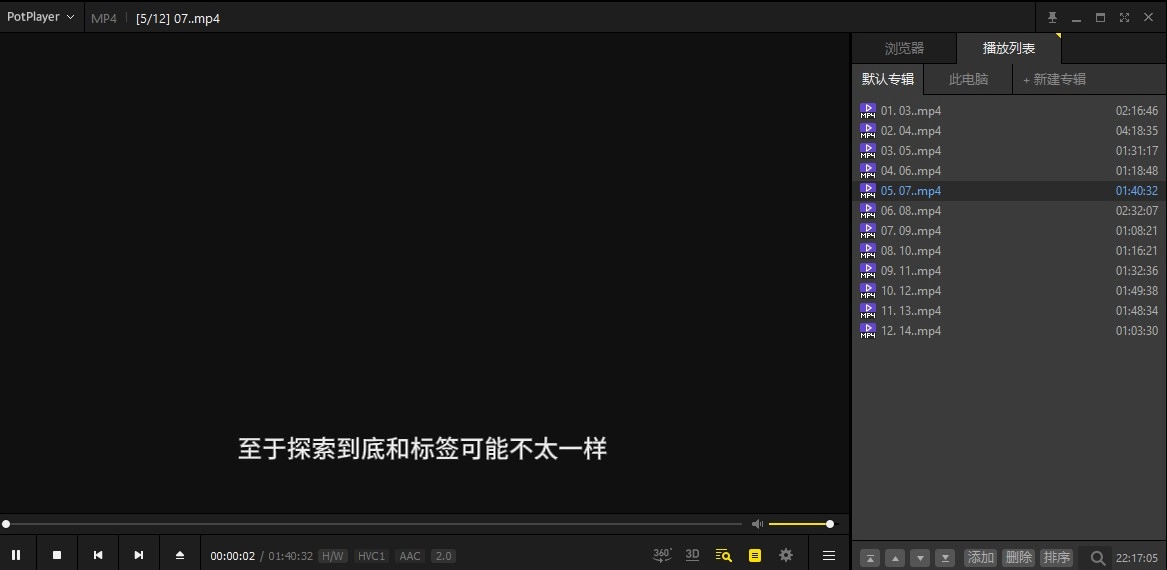The height and width of the screenshot is (570, 1167).
Task: Stop playback with the stop button
Action: point(57,555)
